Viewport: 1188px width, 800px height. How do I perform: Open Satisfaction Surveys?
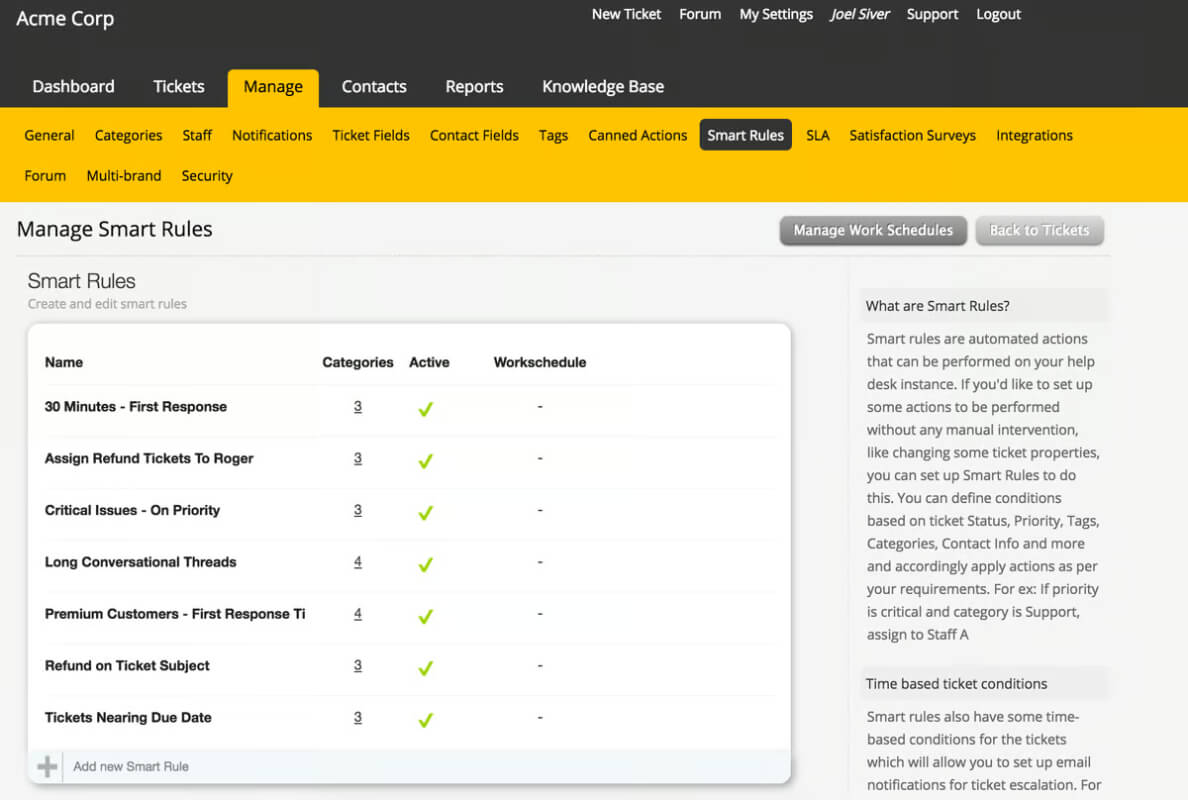pos(912,135)
